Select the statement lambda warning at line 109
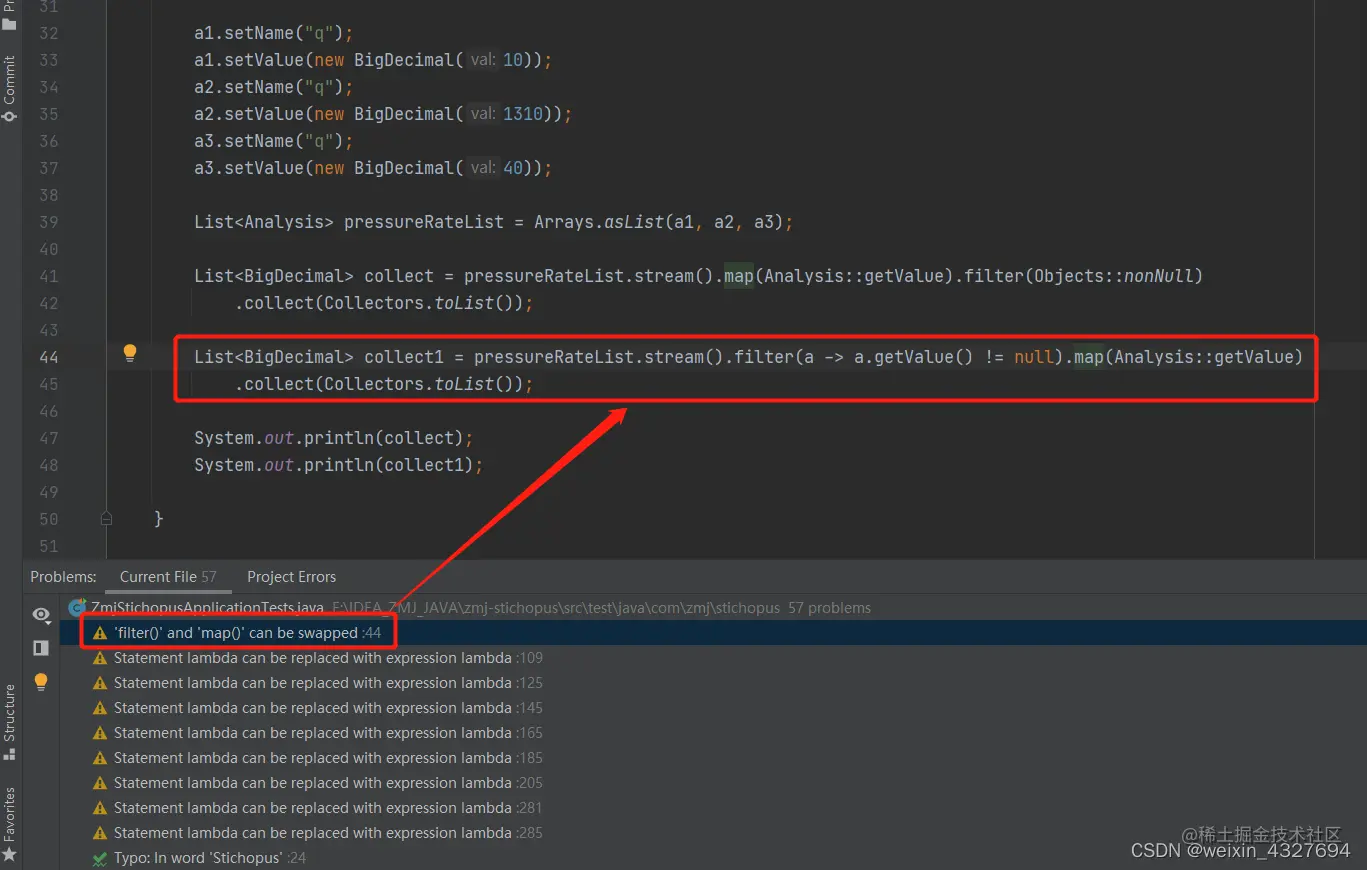Viewport: 1367px width, 870px height. (x=713, y=658)
